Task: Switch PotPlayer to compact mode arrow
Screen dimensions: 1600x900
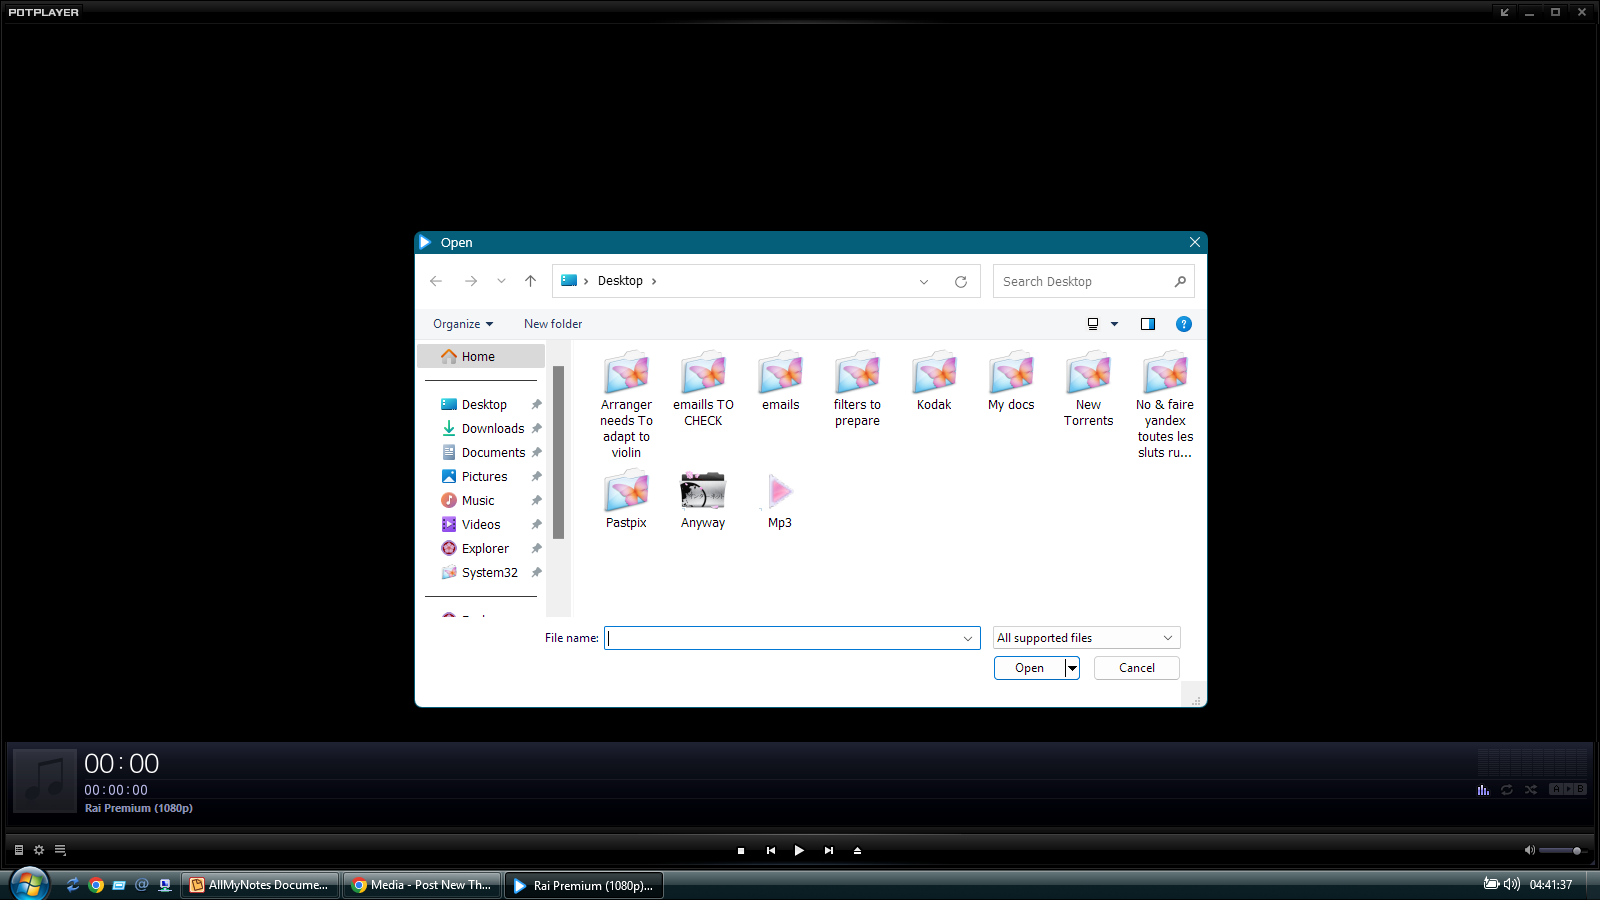Action: pyautogui.click(x=1504, y=12)
